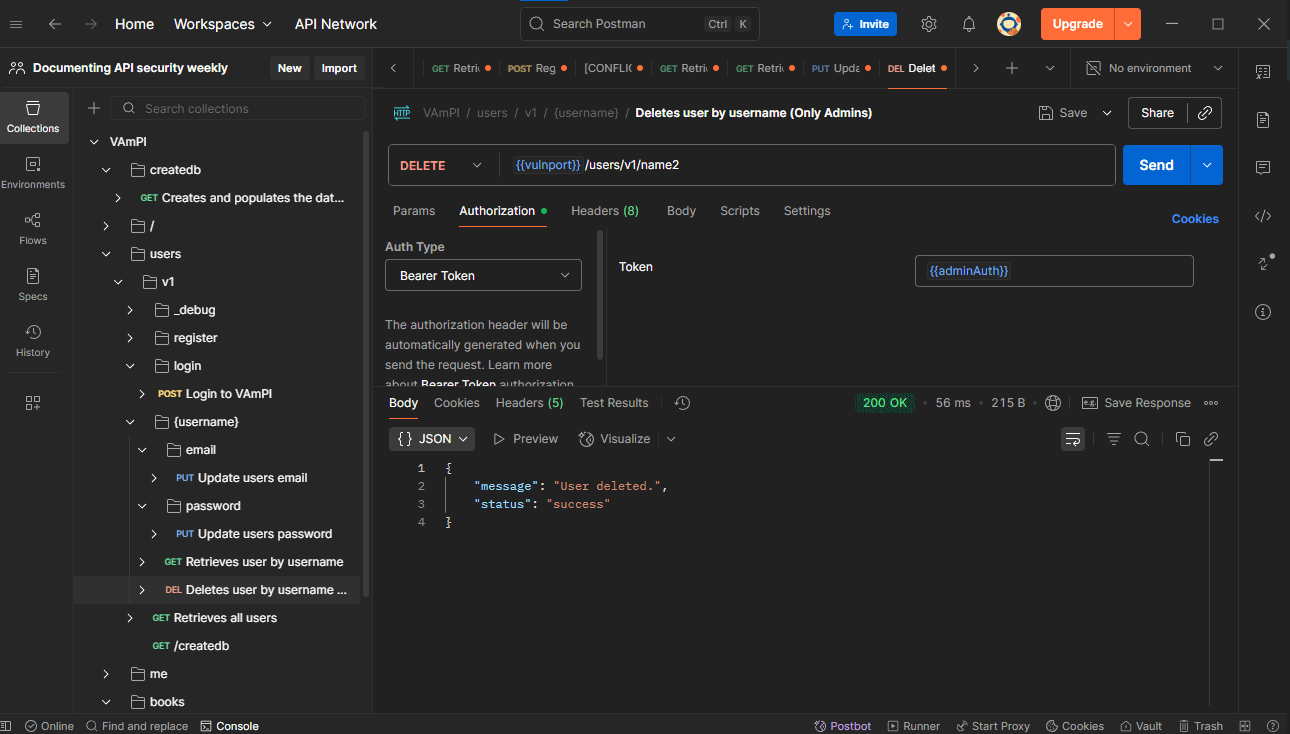Open the Test Results response tab
Screen dimensions: 1290x734
(614, 403)
